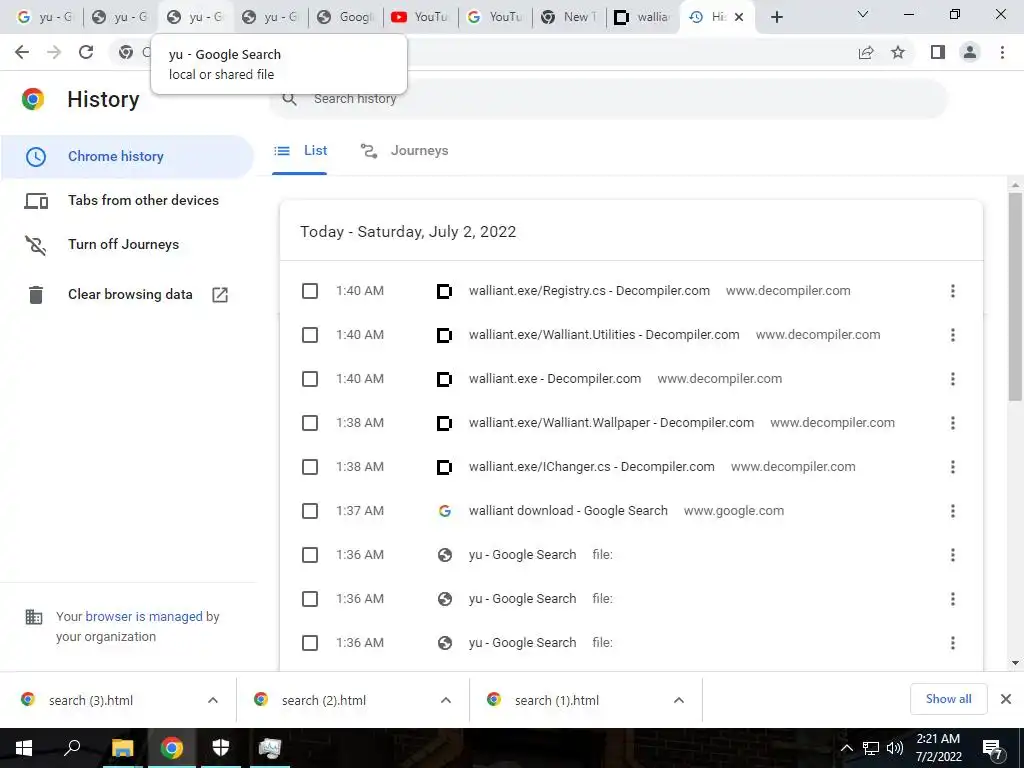Open more actions for walliant.exe - Decompiler.com entry
1024x768 pixels.
point(953,379)
